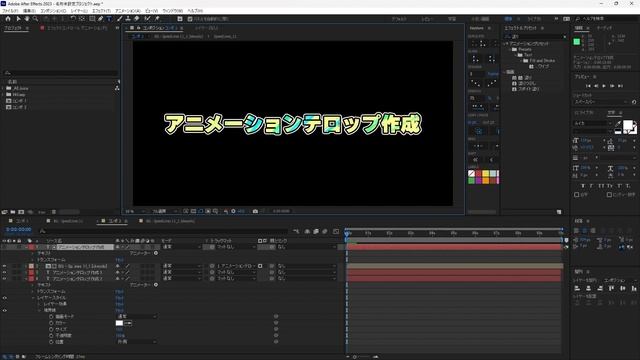Click the Animator add button on layer 1
The image size is (640, 360).
156,253
